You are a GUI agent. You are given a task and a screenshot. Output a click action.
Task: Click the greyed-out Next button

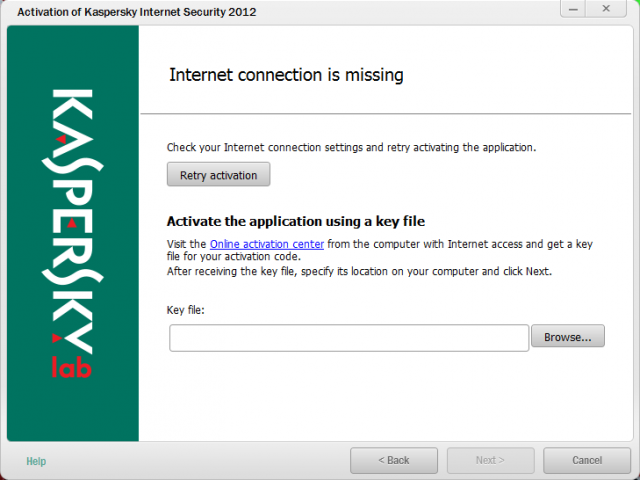(x=491, y=460)
